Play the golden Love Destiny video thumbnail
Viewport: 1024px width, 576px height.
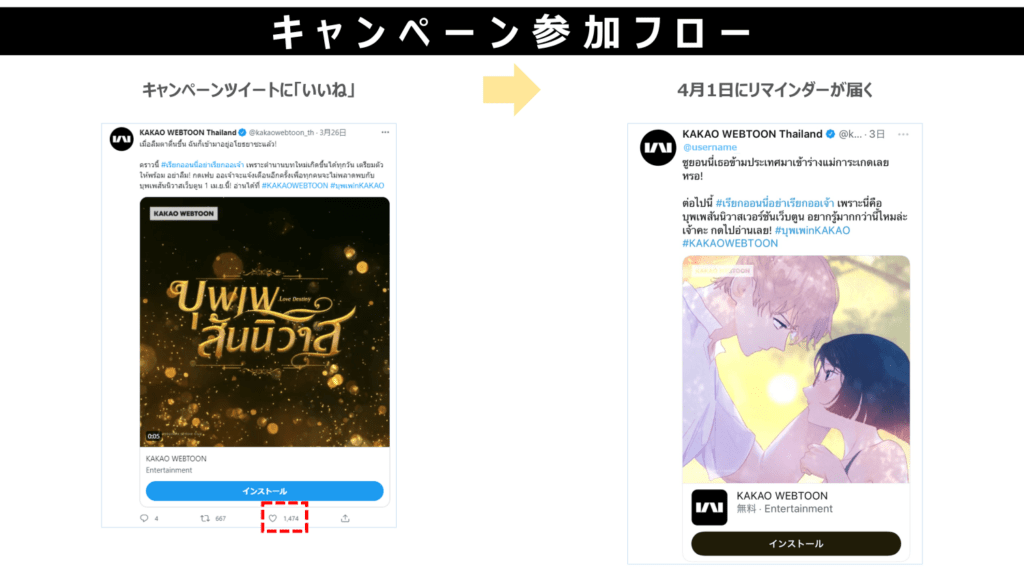264,322
